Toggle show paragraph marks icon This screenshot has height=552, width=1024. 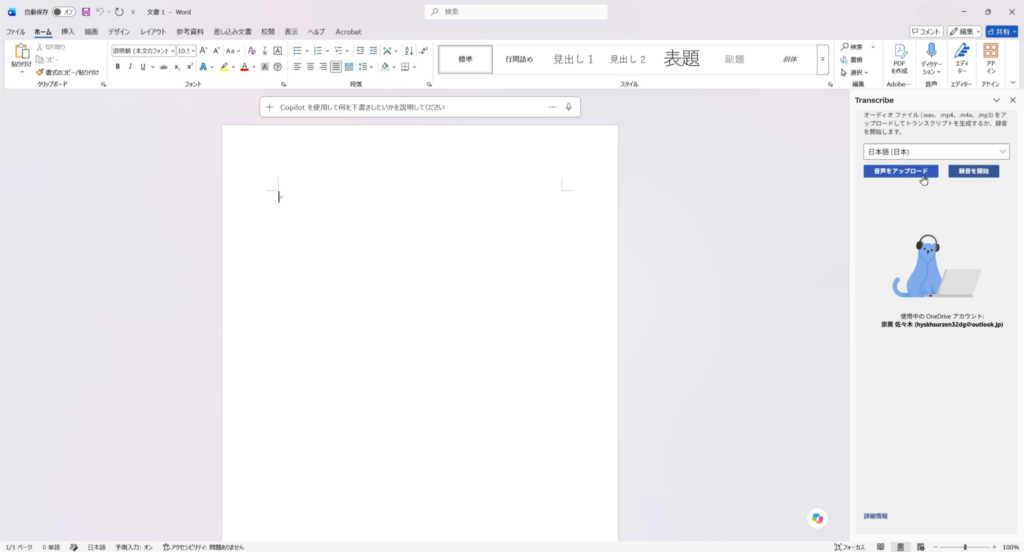(x=424, y=50)
